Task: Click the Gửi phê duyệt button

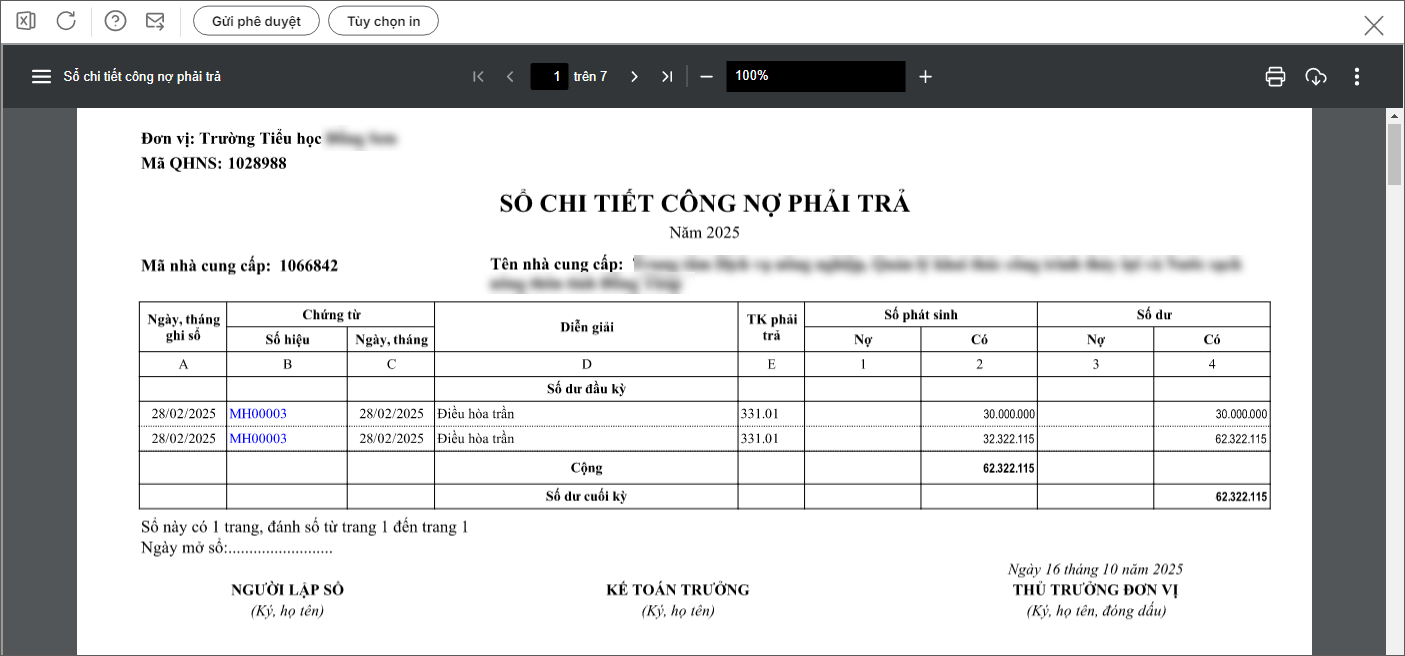Action: point(256,21)
